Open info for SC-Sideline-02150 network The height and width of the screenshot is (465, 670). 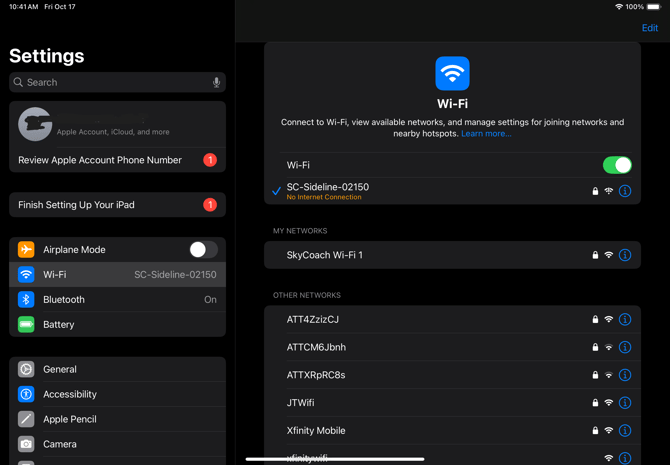pyautogui.click(x=625, y=191)
